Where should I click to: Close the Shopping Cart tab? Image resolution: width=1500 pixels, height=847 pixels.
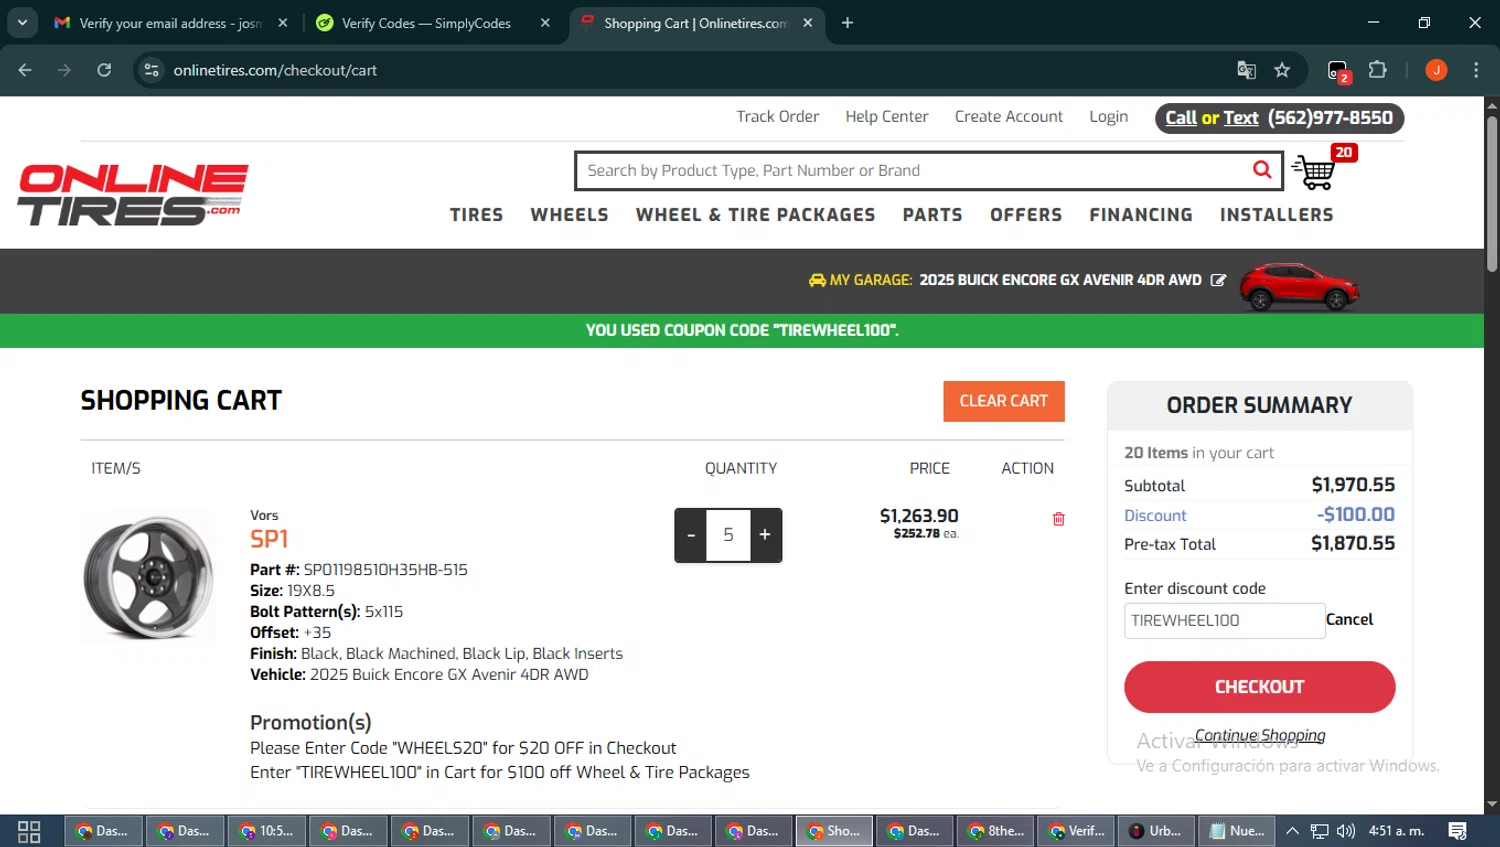808,23
